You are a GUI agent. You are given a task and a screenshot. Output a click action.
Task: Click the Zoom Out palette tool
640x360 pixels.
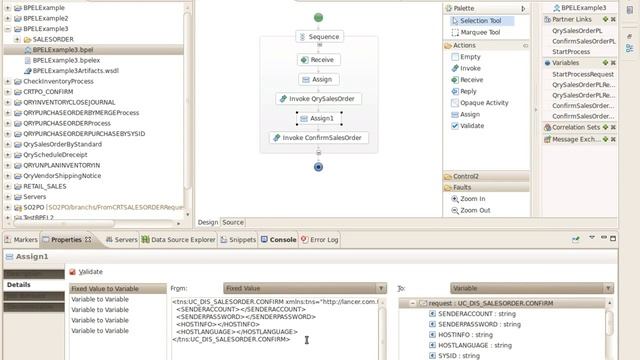tap(471, 211)
